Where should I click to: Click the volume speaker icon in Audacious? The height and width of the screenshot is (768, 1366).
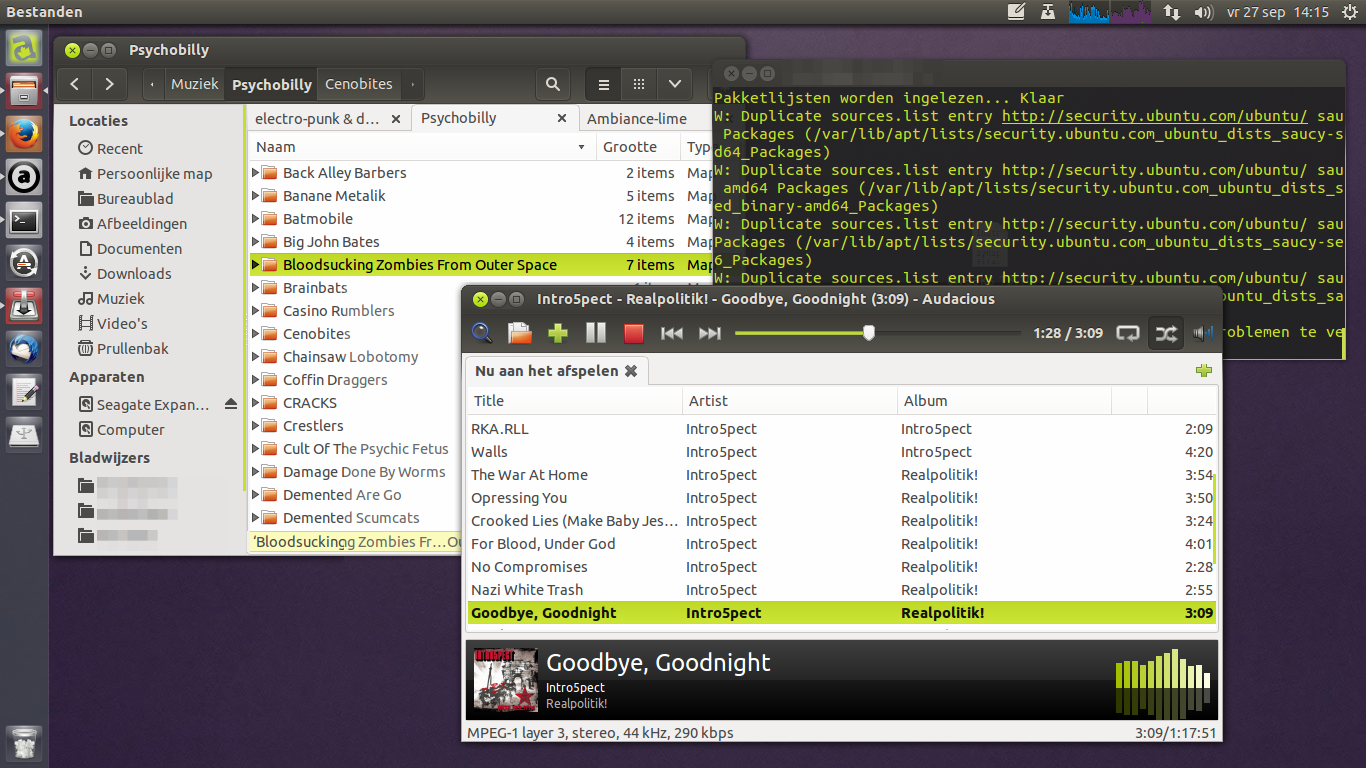pos(1204,333)
